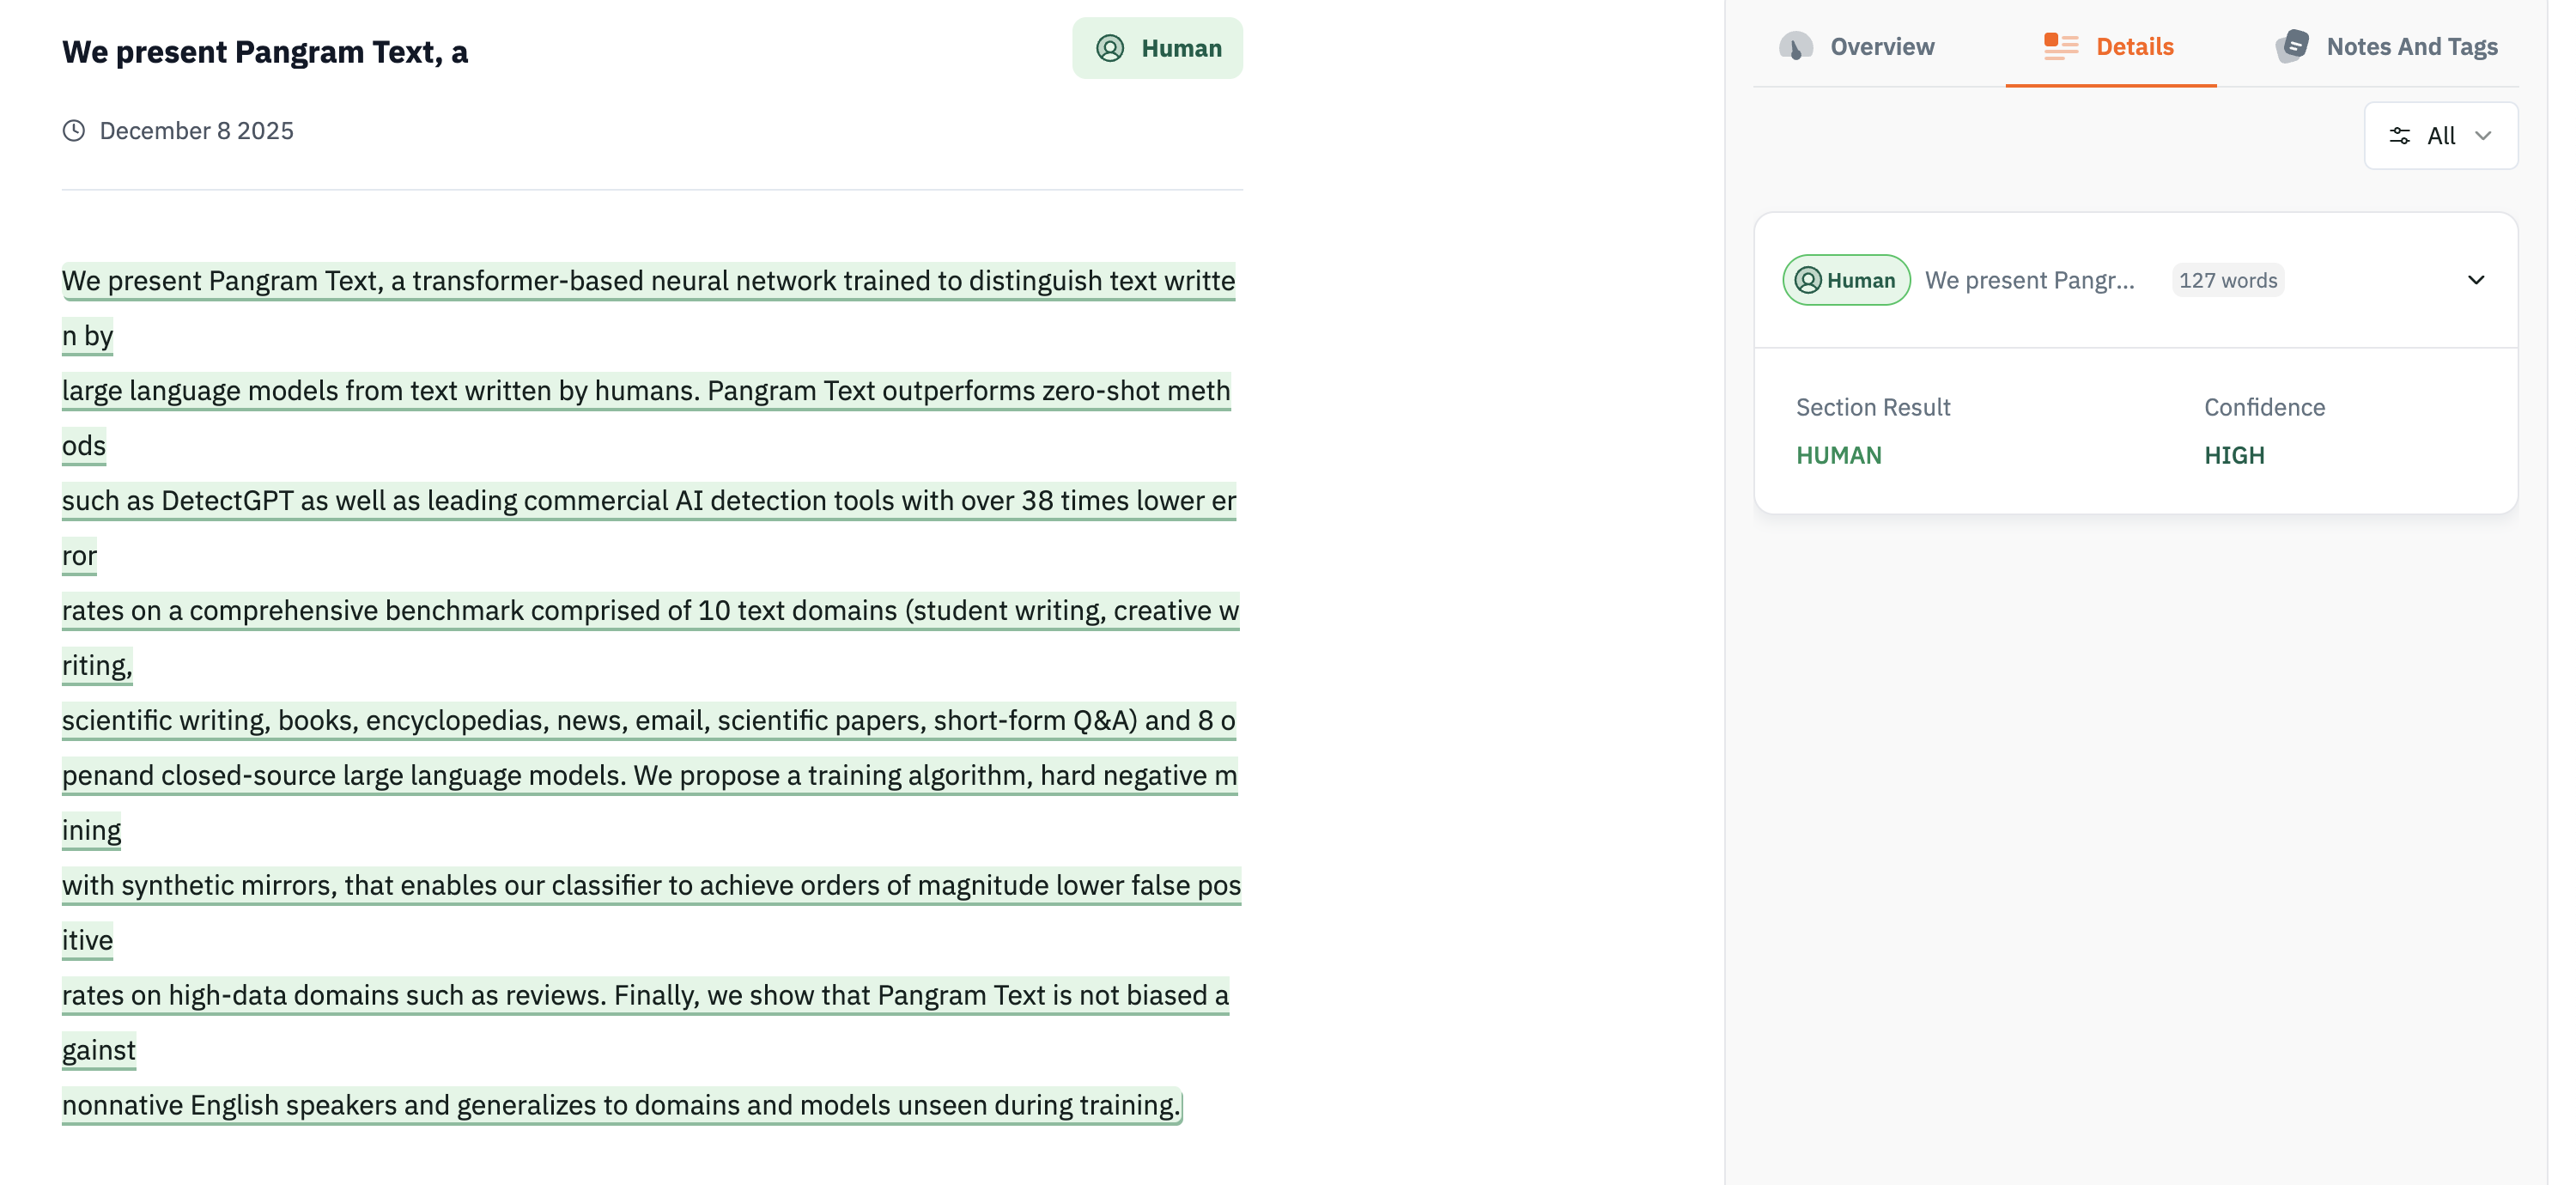Viewport: 2576px width, 1185px height.
Task: Click the HIGH confidence value
Action: click(x=2234, y=456)
